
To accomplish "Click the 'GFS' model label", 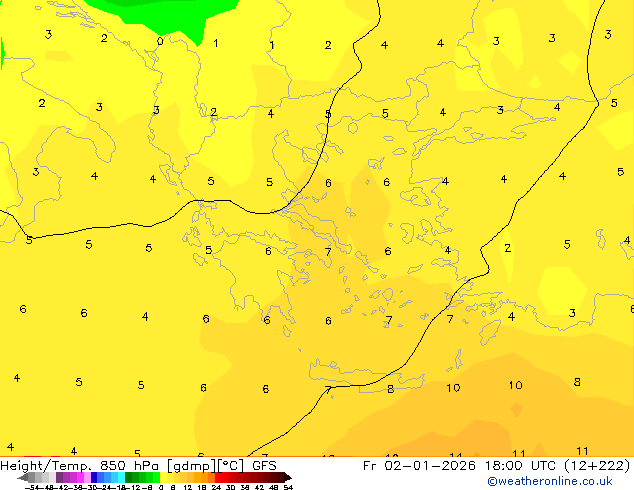I will pyautogui.click(x=264, y=465).
